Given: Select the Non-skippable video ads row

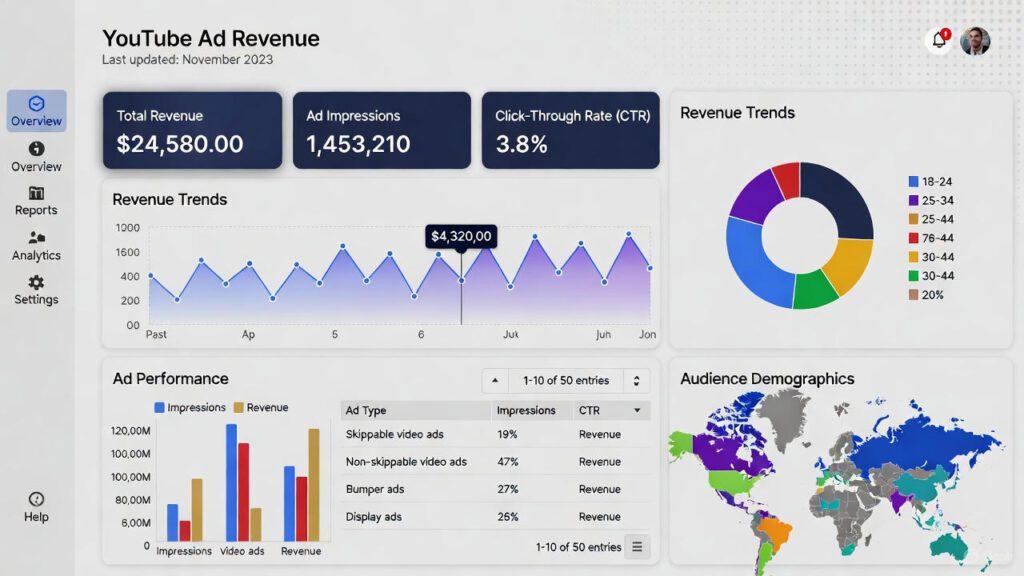Looking at the screenshot, I should coord(495,462).
